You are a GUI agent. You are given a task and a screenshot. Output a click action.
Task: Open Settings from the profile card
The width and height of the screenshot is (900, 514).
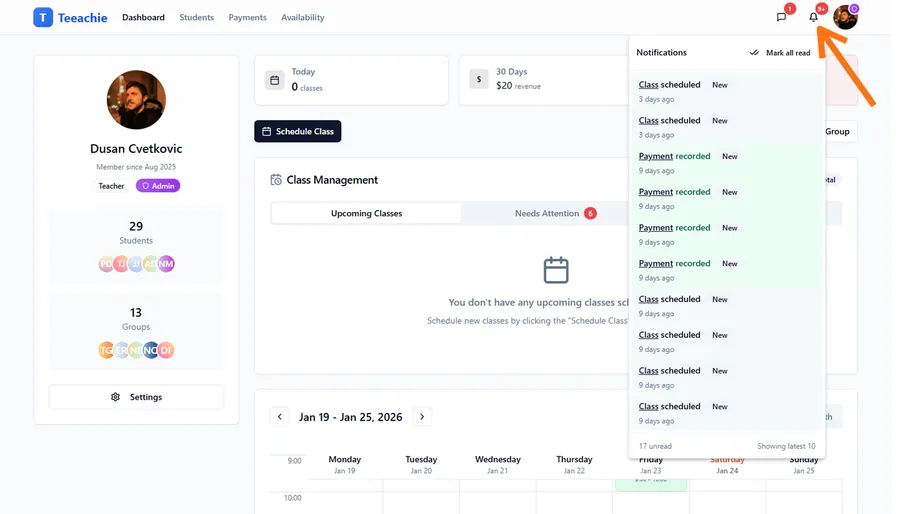tap(136, 397)
